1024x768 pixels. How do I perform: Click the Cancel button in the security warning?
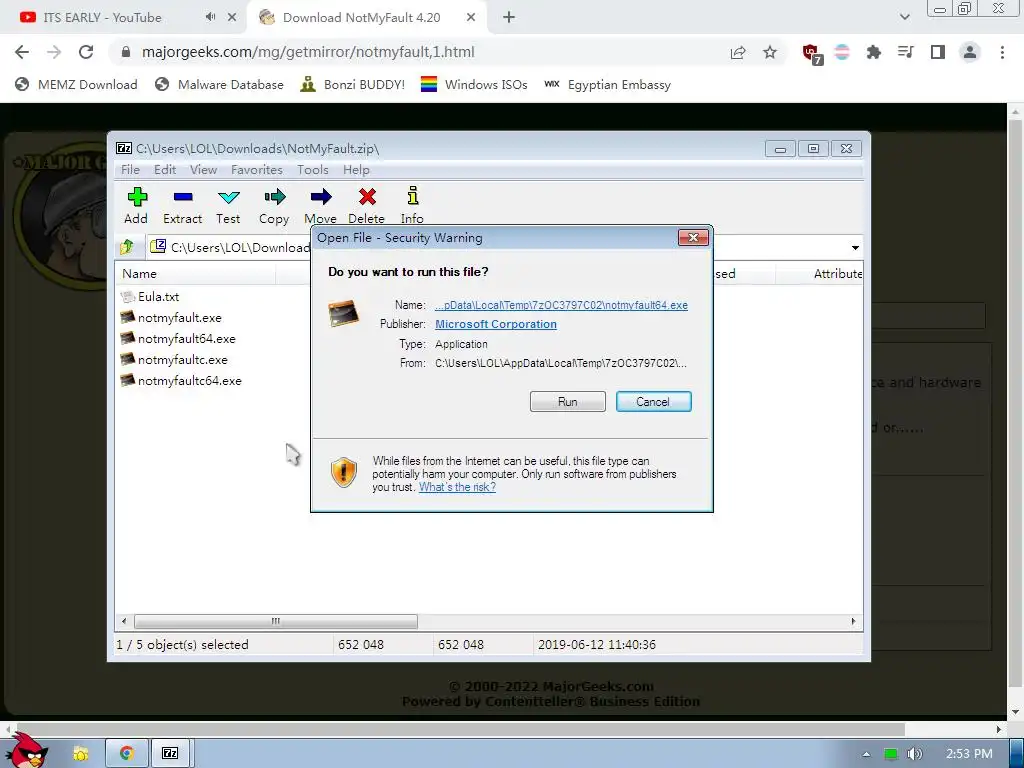(653, 402)
